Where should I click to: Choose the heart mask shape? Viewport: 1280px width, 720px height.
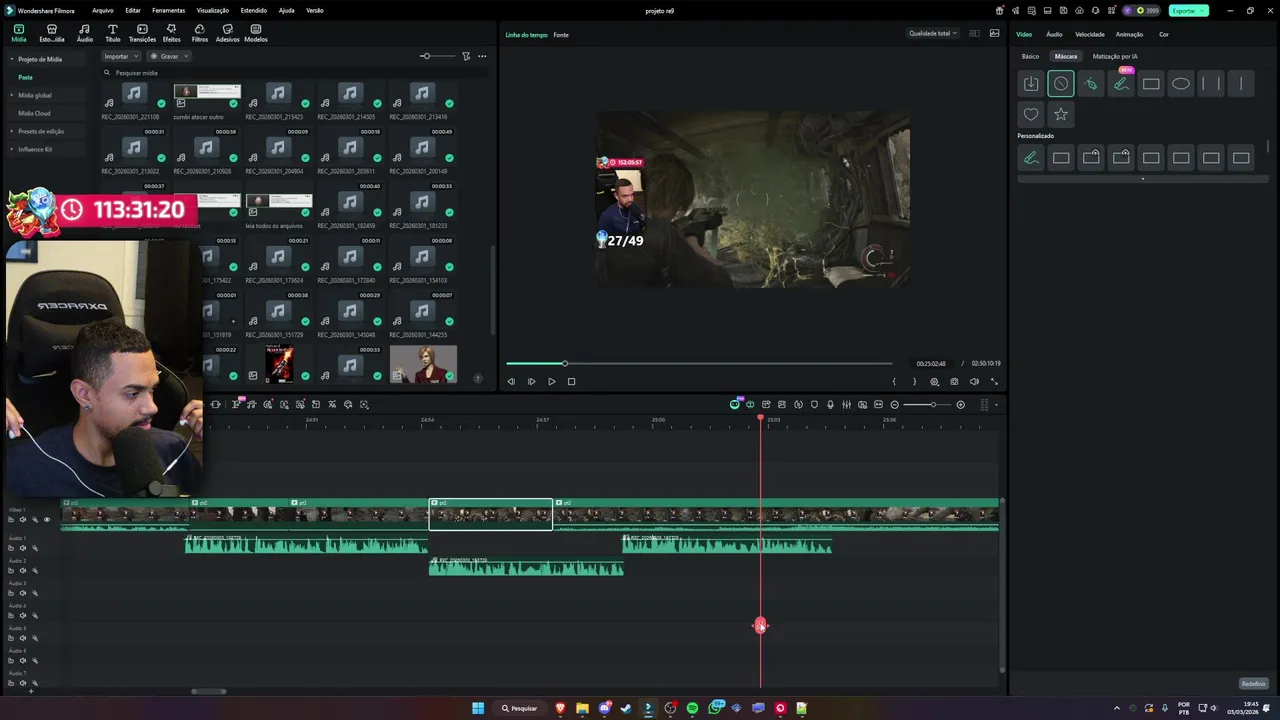coord(1031,114)
